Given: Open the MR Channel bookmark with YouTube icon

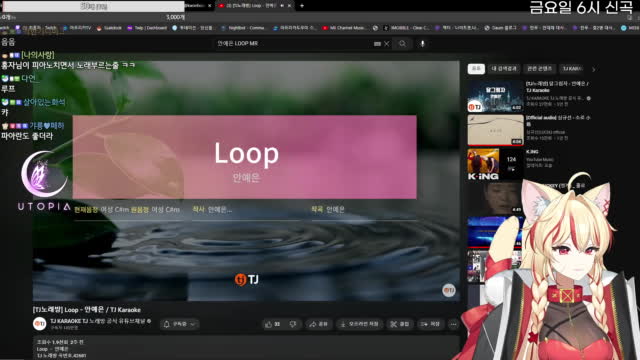Looking at the screenshot, I should 344,28.
